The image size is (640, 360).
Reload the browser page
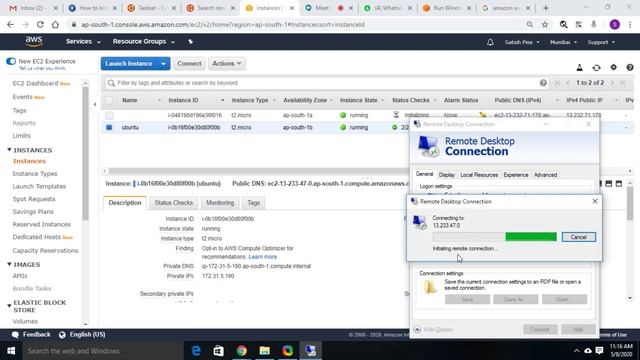[x=40, y=24]
